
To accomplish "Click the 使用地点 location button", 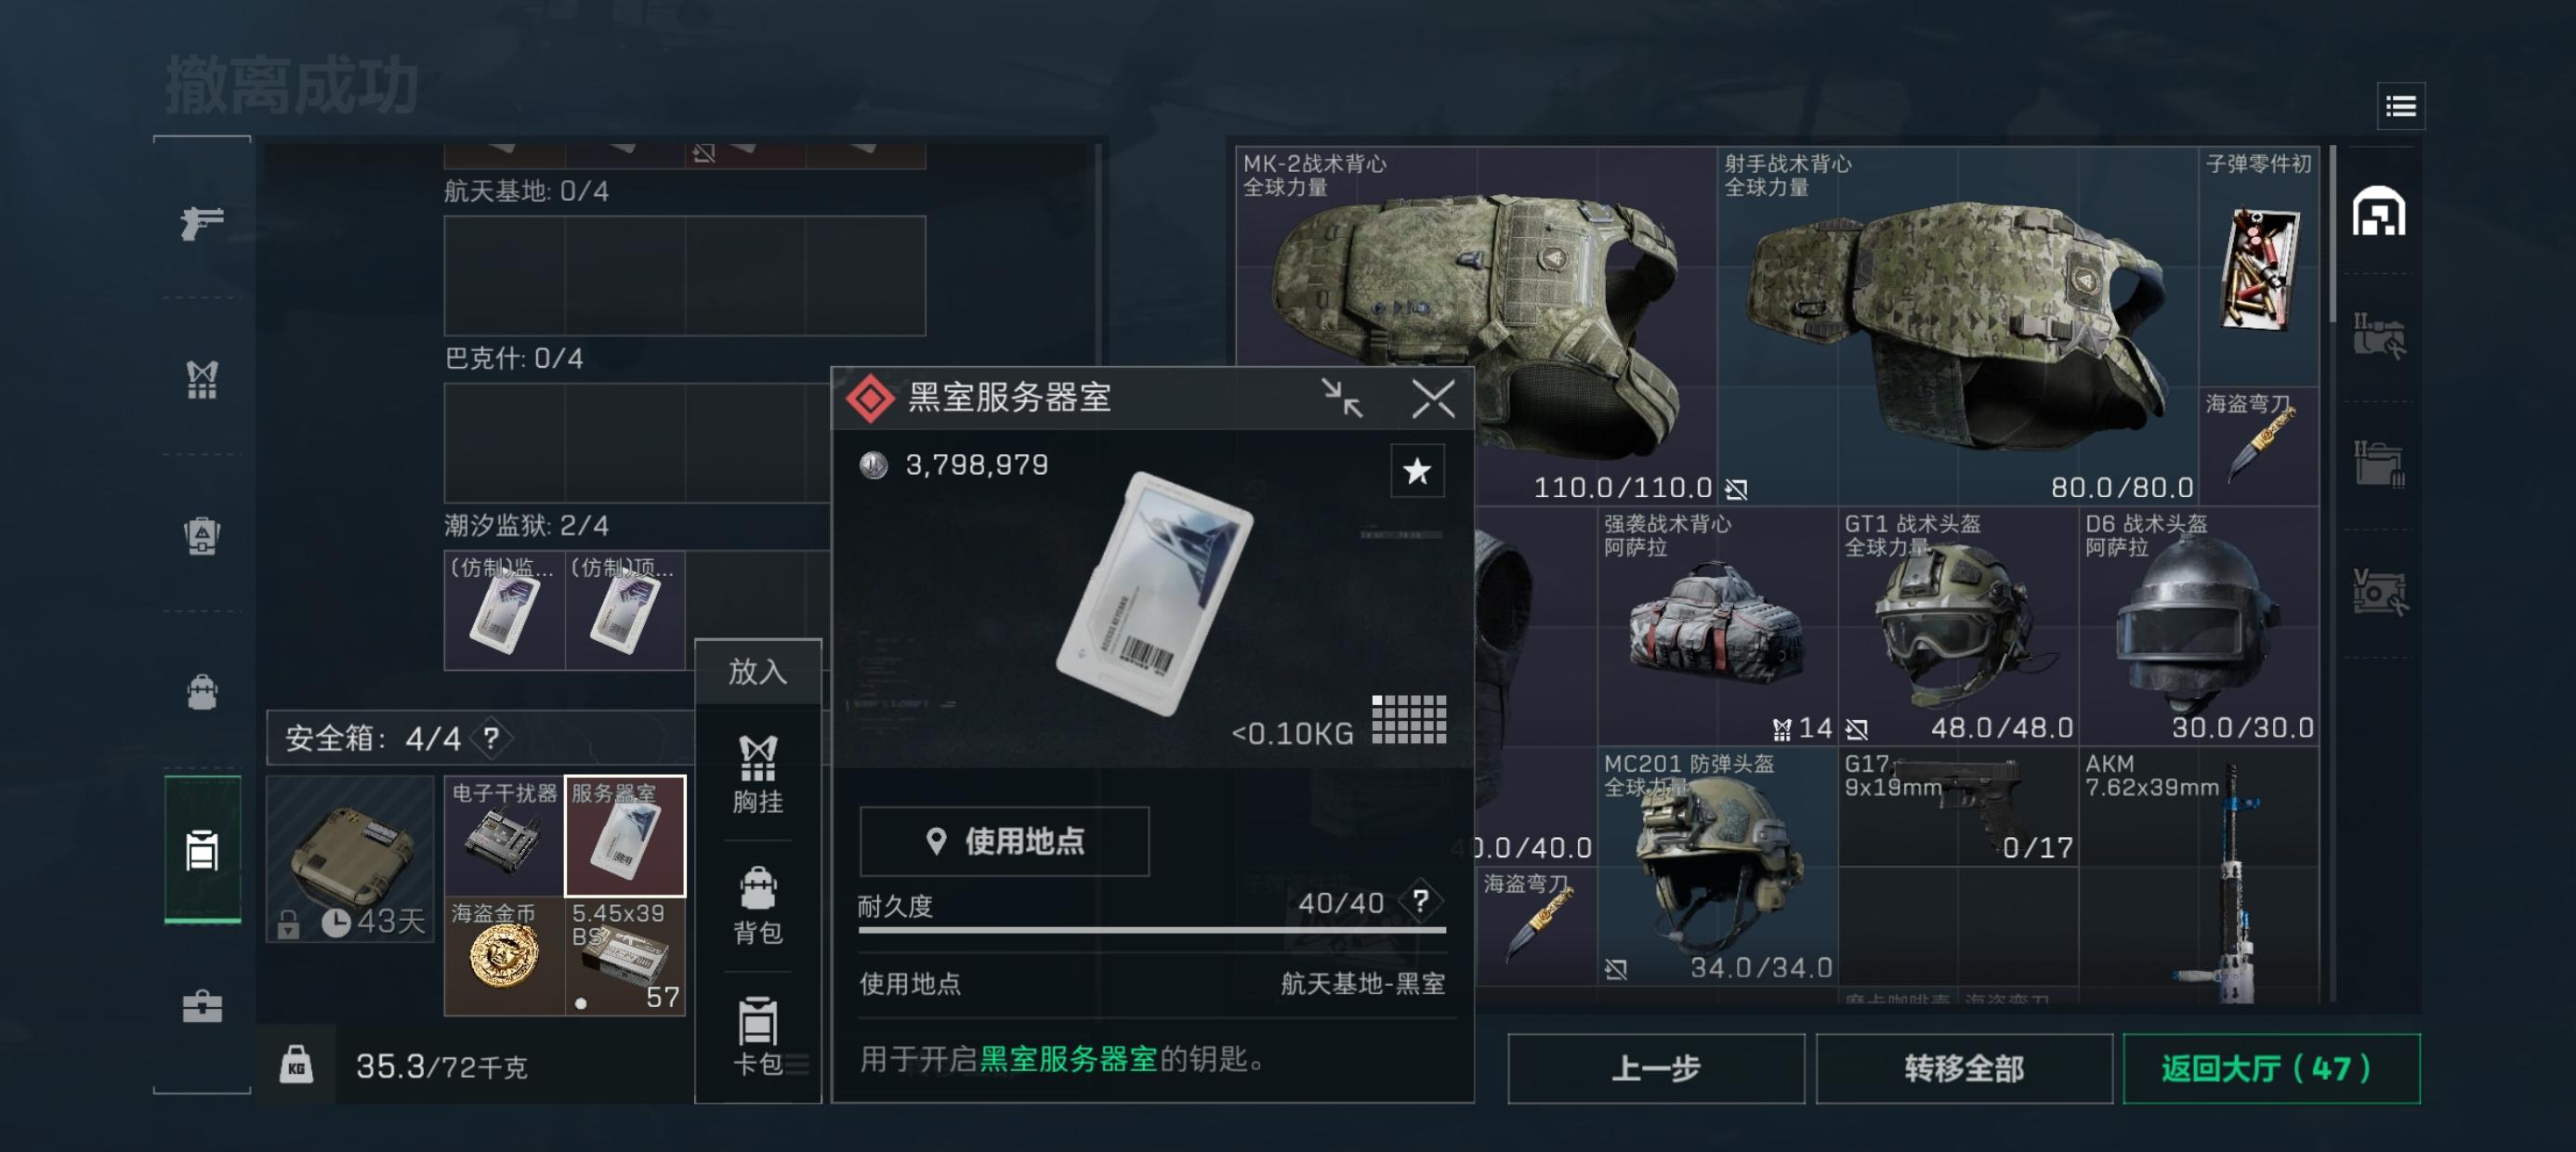I will pyautogui.click(x=1004, y=841).
